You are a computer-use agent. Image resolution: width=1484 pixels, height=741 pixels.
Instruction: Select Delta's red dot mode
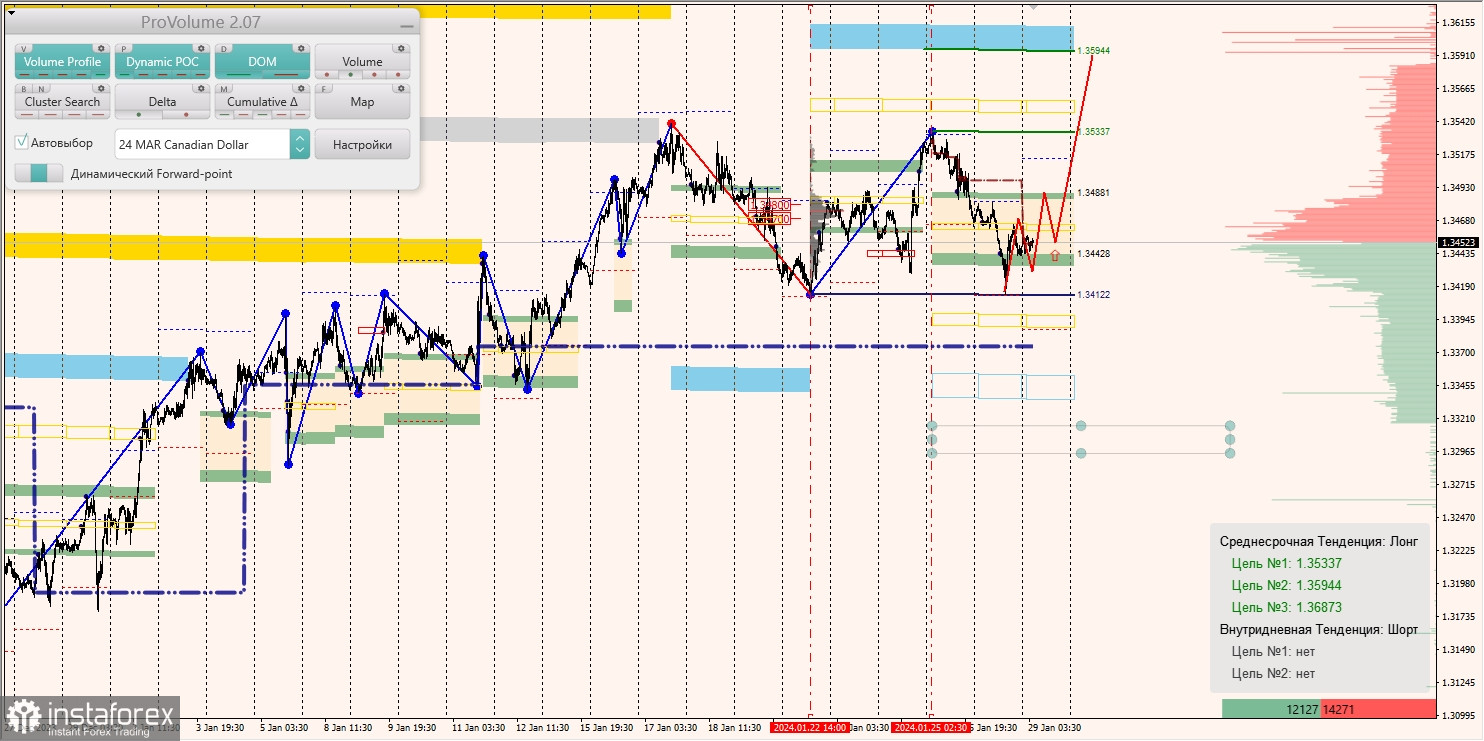point(186,114)
